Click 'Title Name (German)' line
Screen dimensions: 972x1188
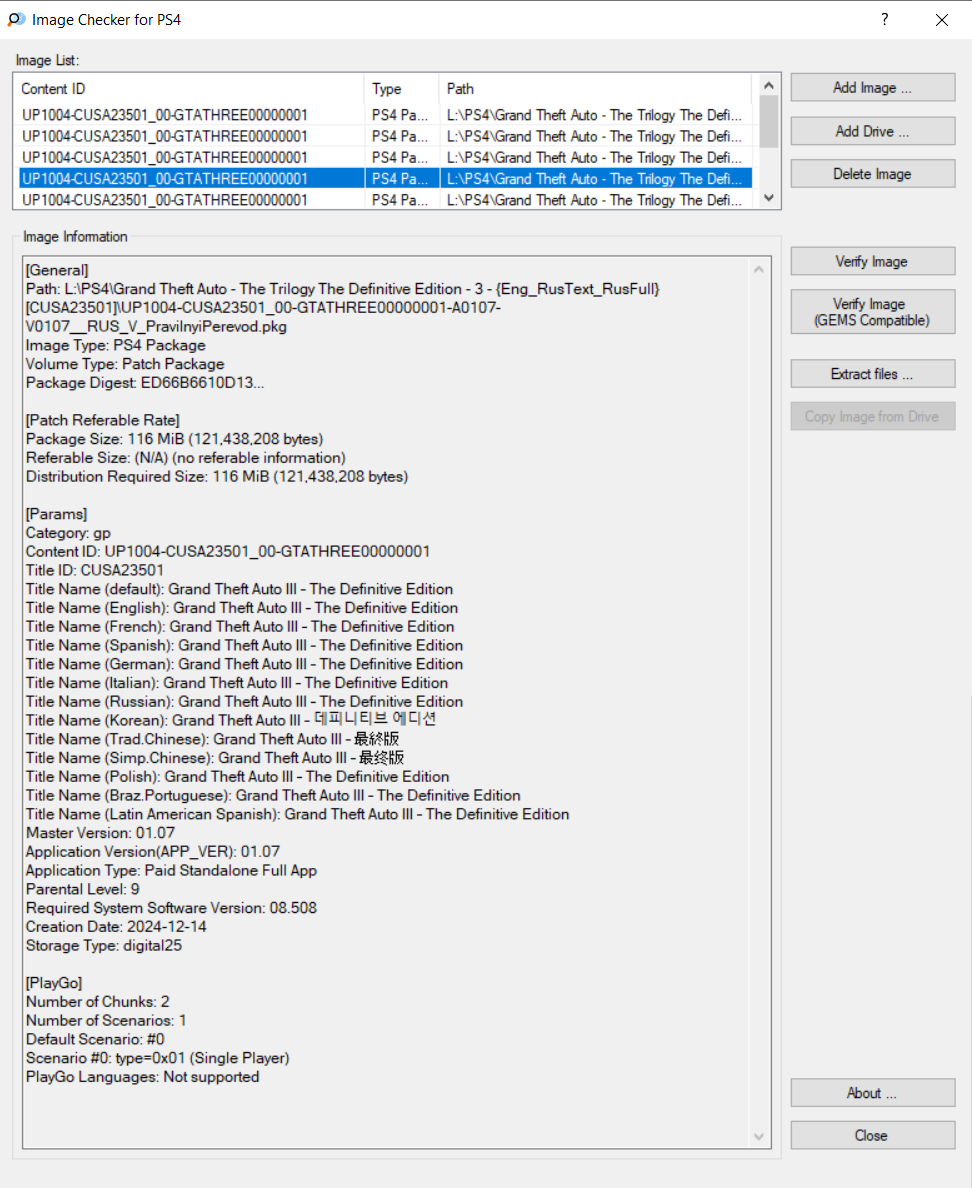click(x=245, y=664)
